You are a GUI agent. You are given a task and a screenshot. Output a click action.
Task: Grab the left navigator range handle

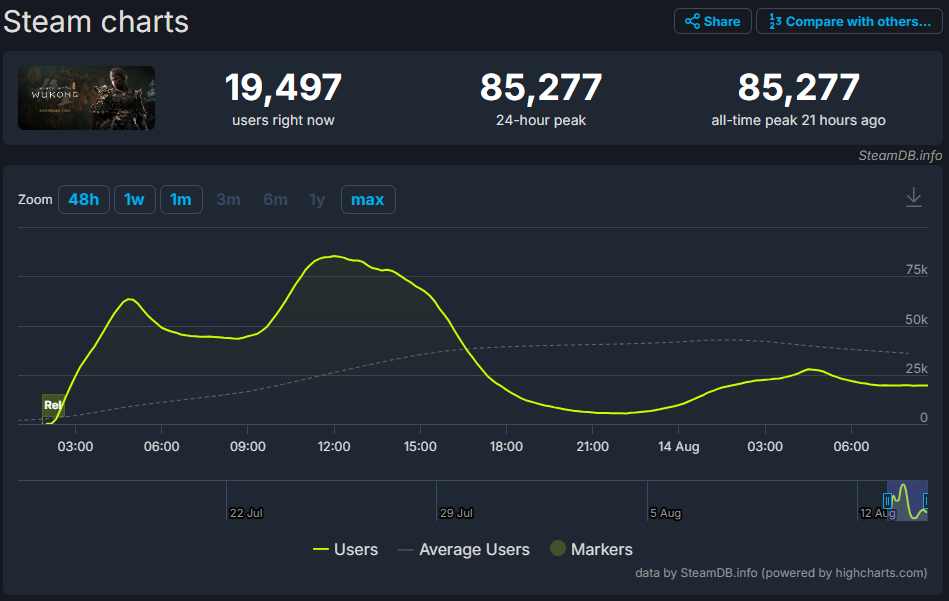coord(887,501)
